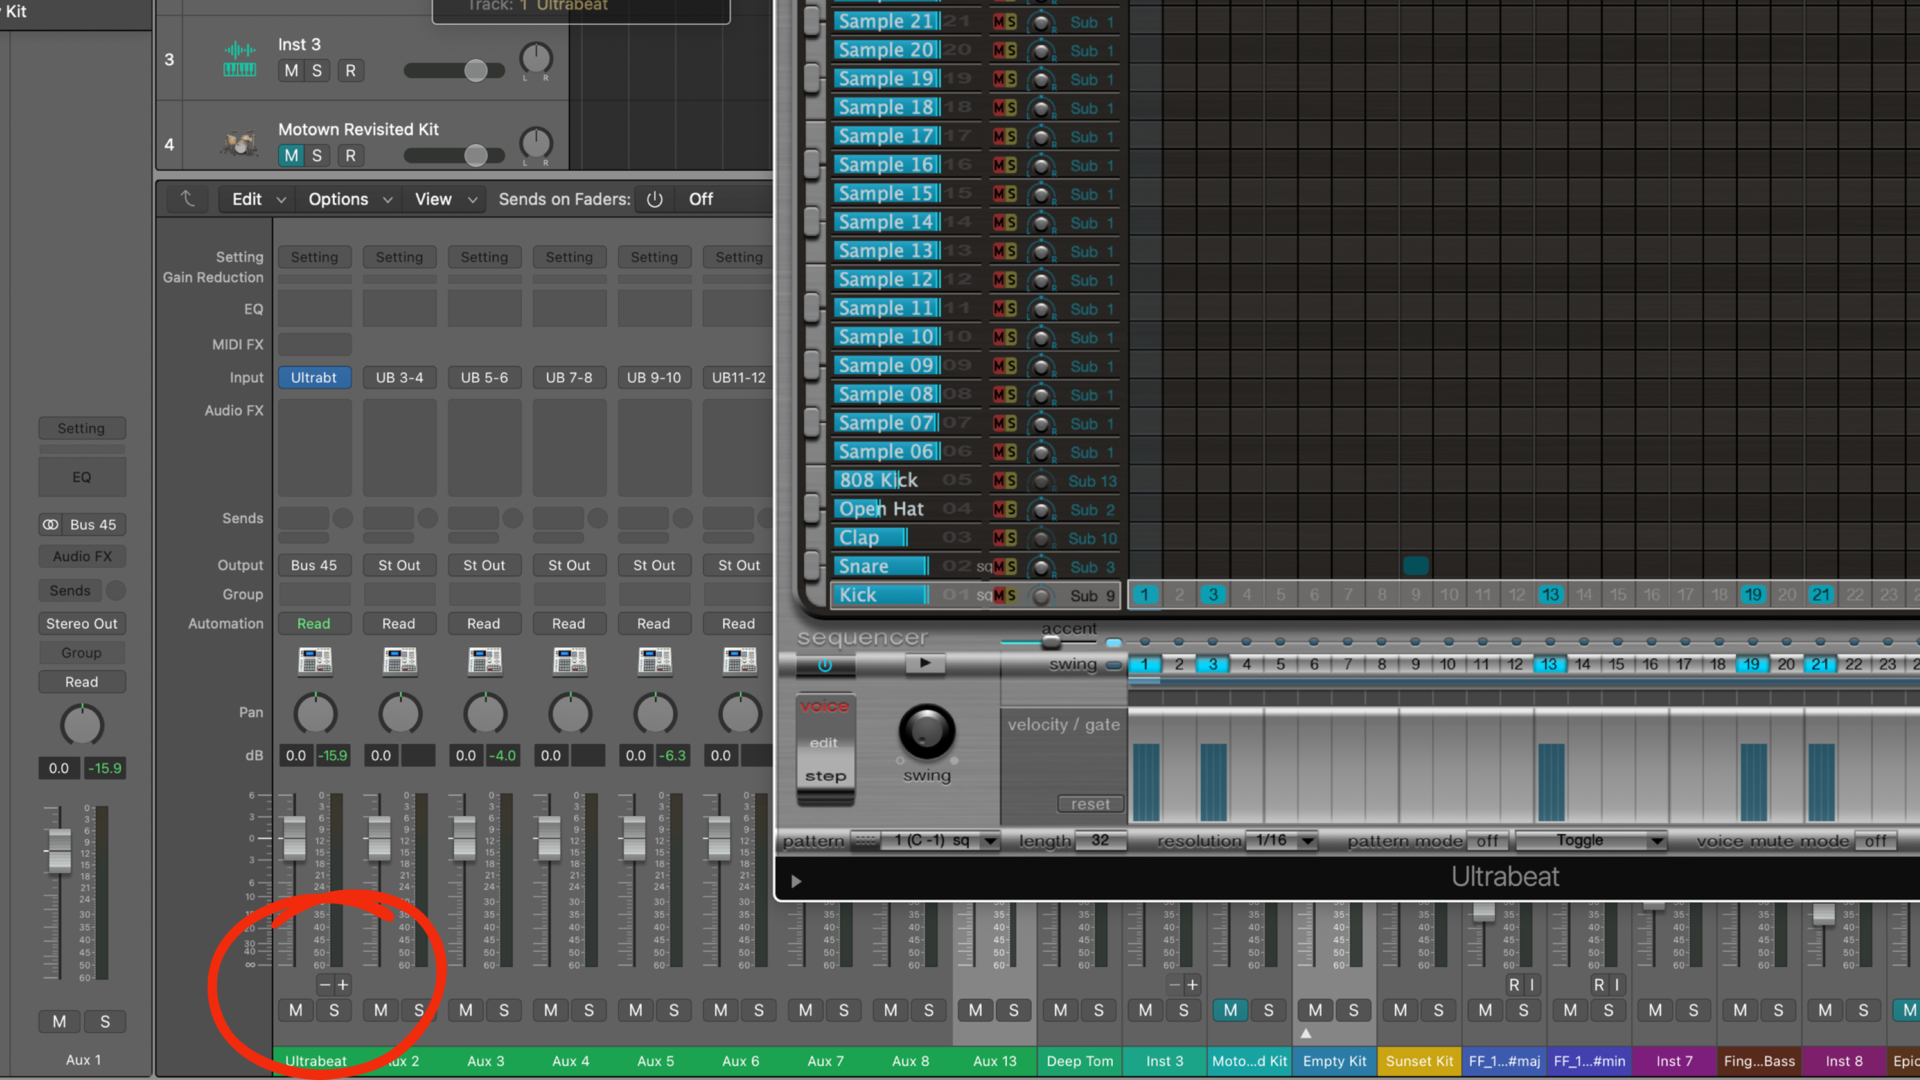Viewport: 1920px width, 1080px height.
Task: Open the voice mute mode dropdown
Action: 1875,841
